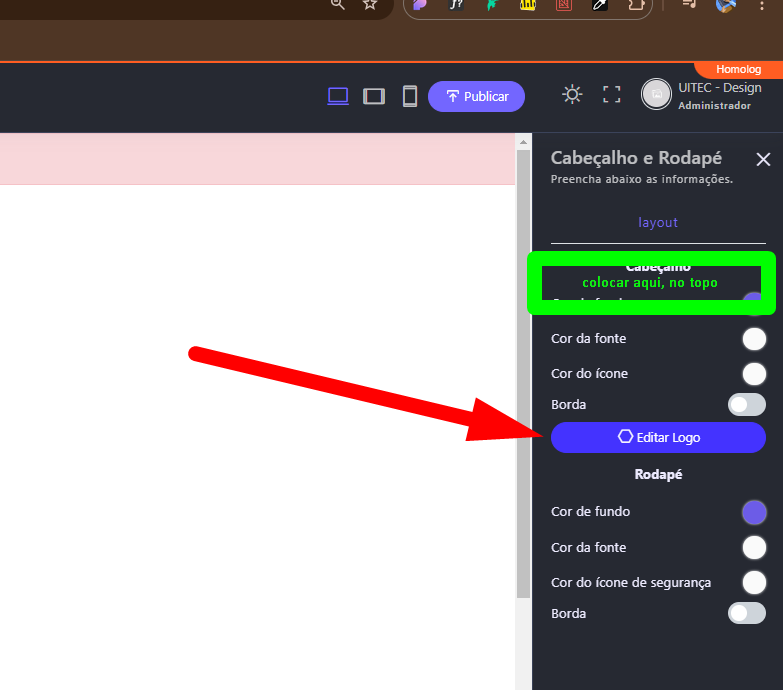This screenshot has height=690, width=783.
Task: Click the Publicar button
Action: pyautogui.click(x=476, y=96)
